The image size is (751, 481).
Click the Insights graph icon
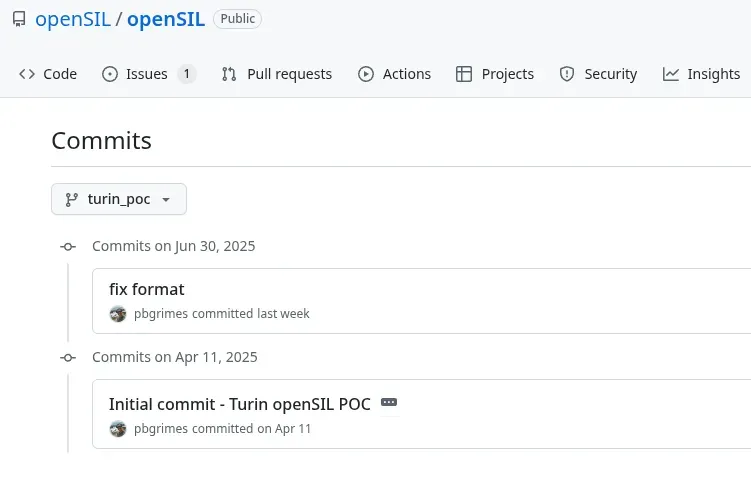coord(671,74)
